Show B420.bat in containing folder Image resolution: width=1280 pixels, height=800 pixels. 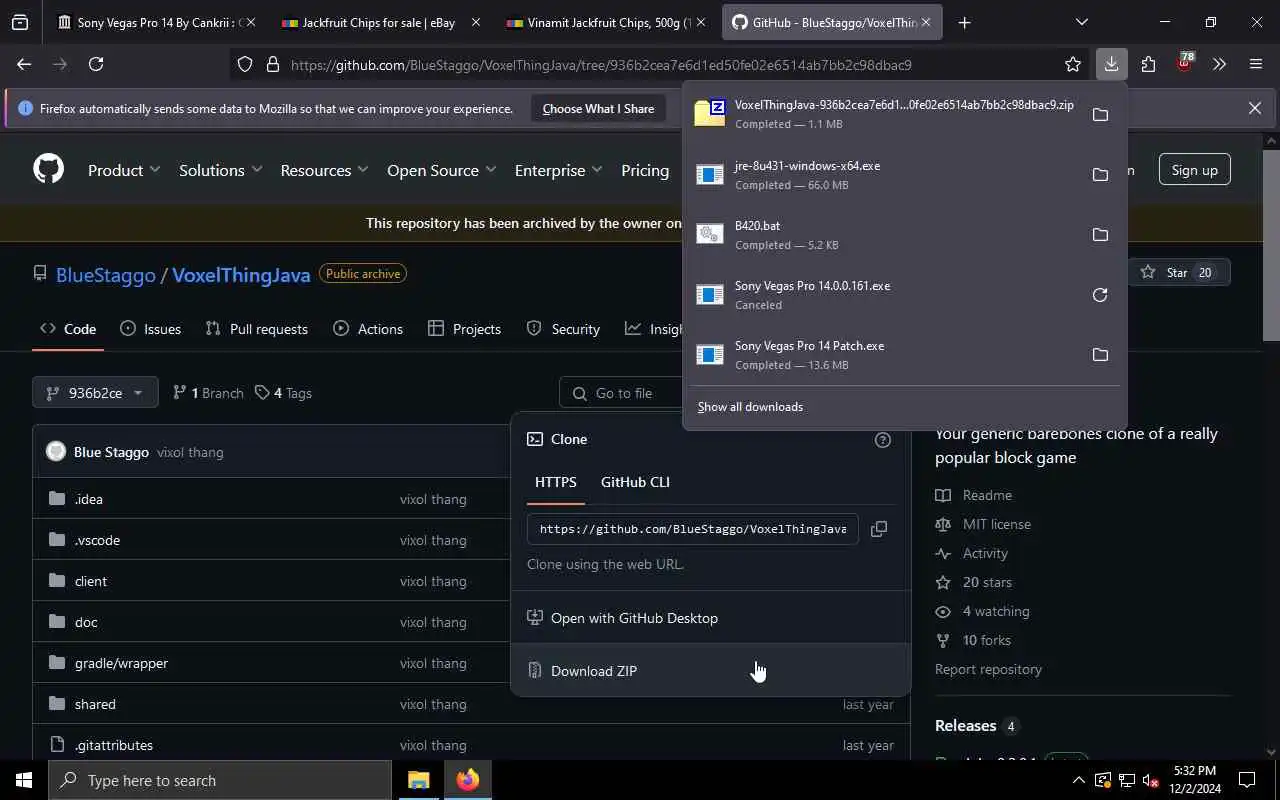[x=1100, y=234]
